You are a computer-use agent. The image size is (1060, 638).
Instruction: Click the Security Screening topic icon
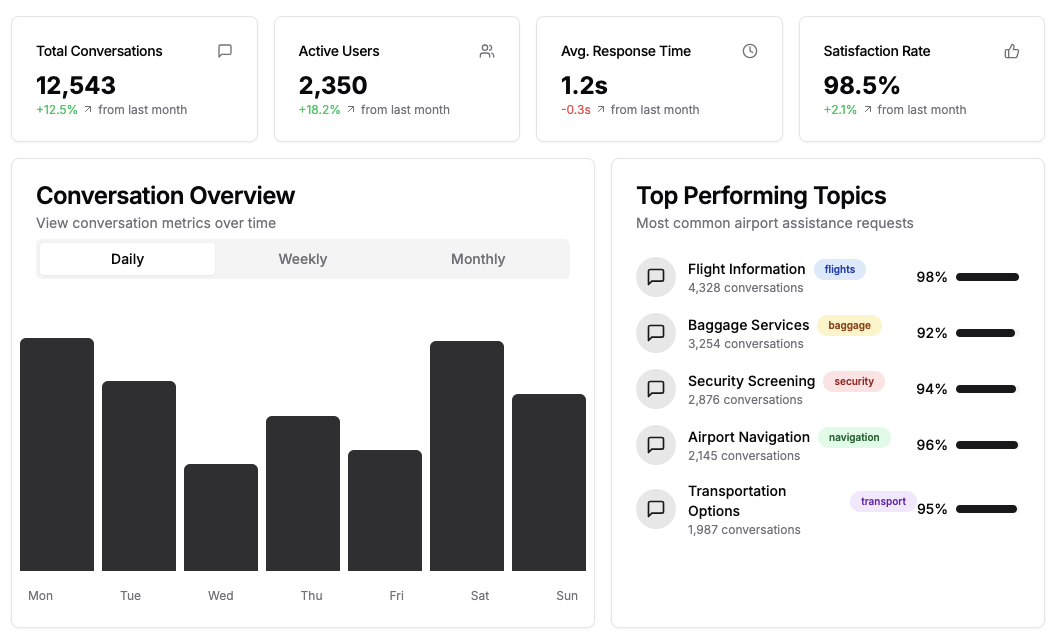pyautogui.click(x=656, y=389)
